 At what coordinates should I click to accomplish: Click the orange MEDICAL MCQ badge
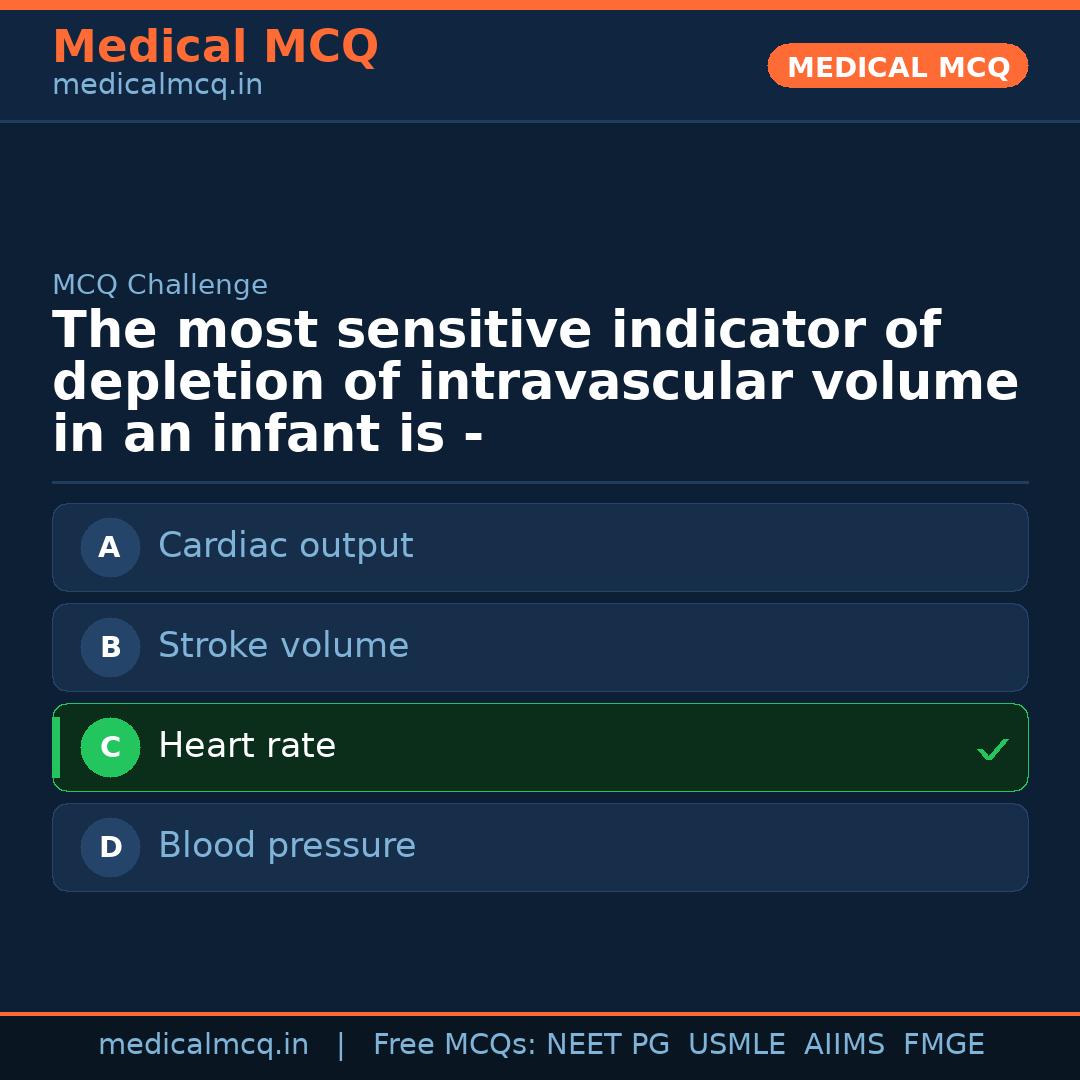pos(897,66)
